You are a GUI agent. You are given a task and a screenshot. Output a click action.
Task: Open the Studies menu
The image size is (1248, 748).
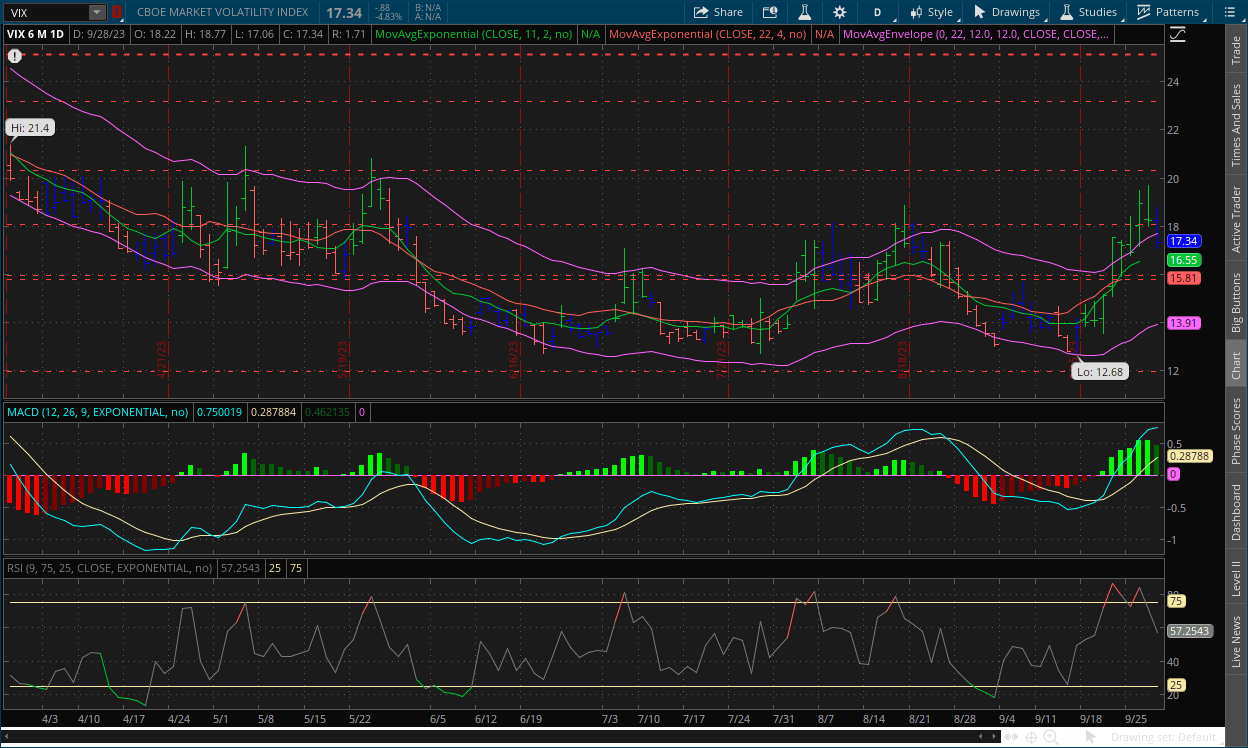pyautogui.click(x=1088, y=12)
